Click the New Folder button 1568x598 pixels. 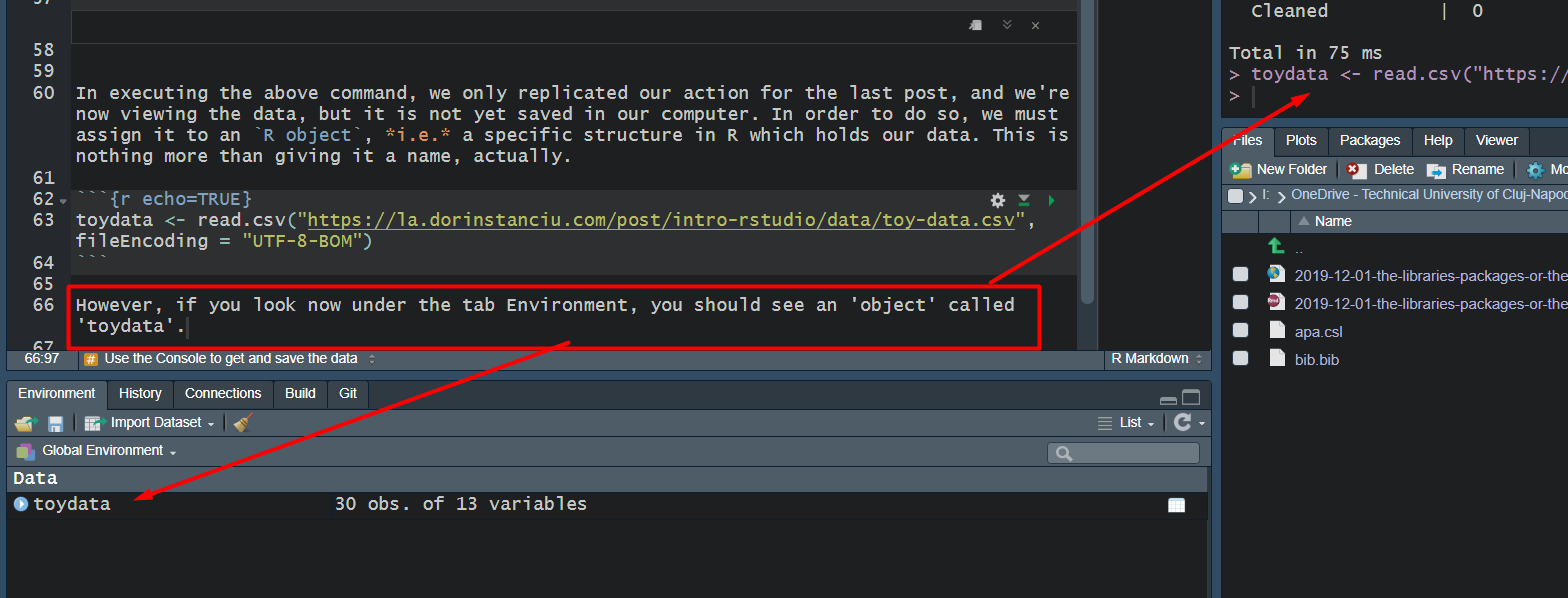click(1280, 170)
